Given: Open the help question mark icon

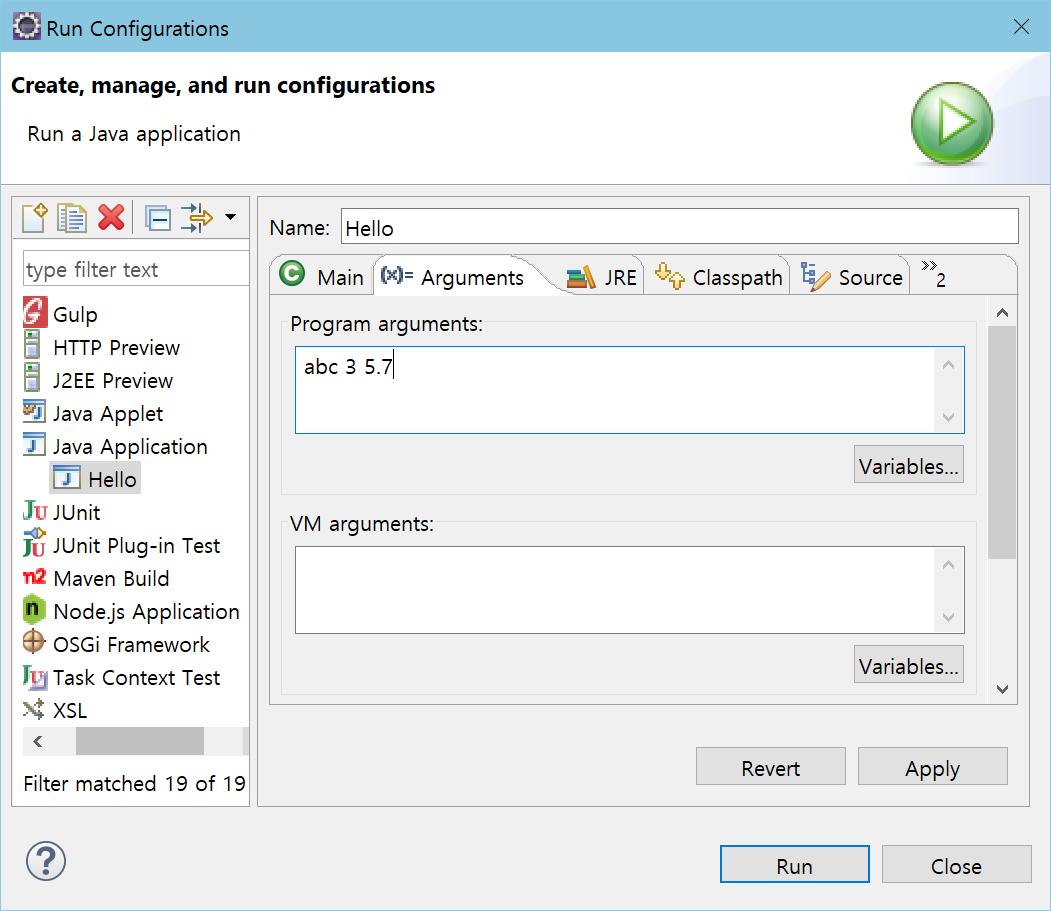Looking at the screenshot, I should 46,861.
